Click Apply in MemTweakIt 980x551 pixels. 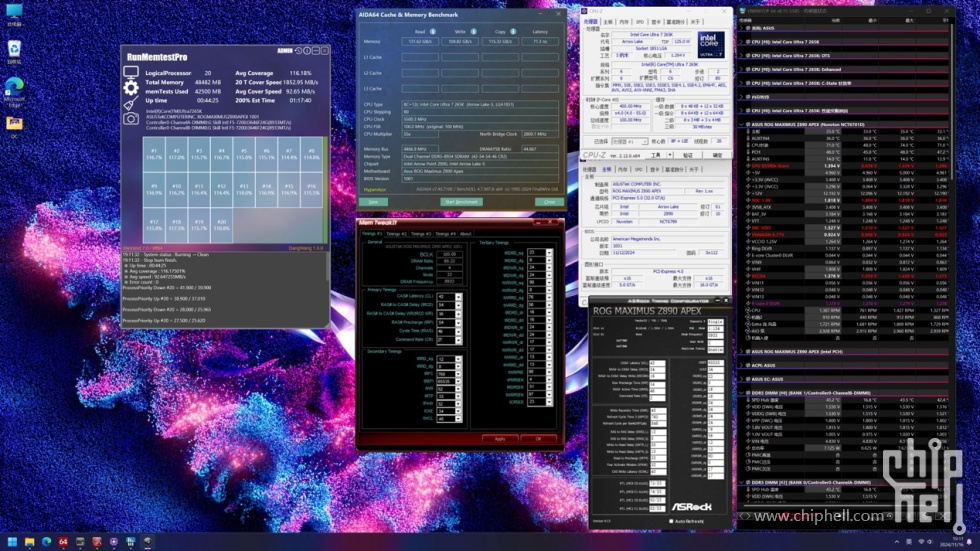[x=500, y=439]
